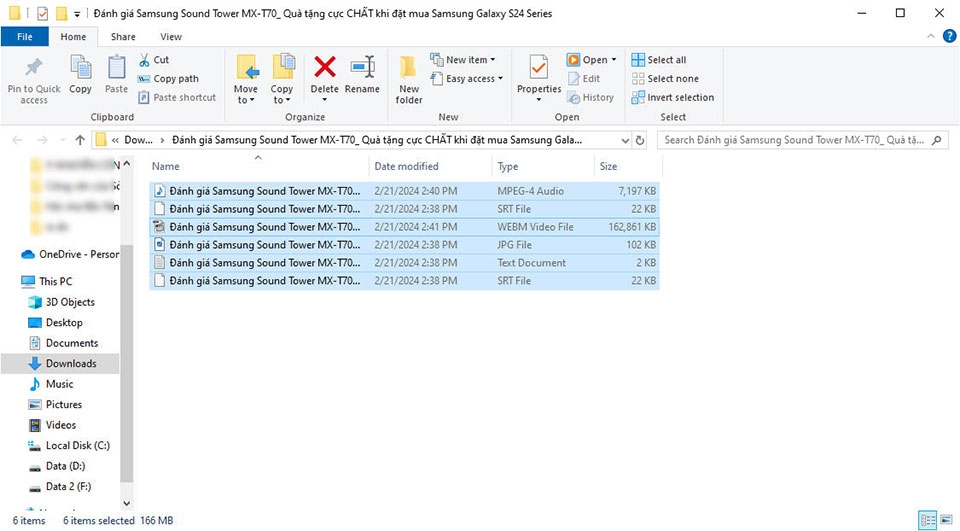
Task: Open Properties of the selection
Action: tap(539, 77)
